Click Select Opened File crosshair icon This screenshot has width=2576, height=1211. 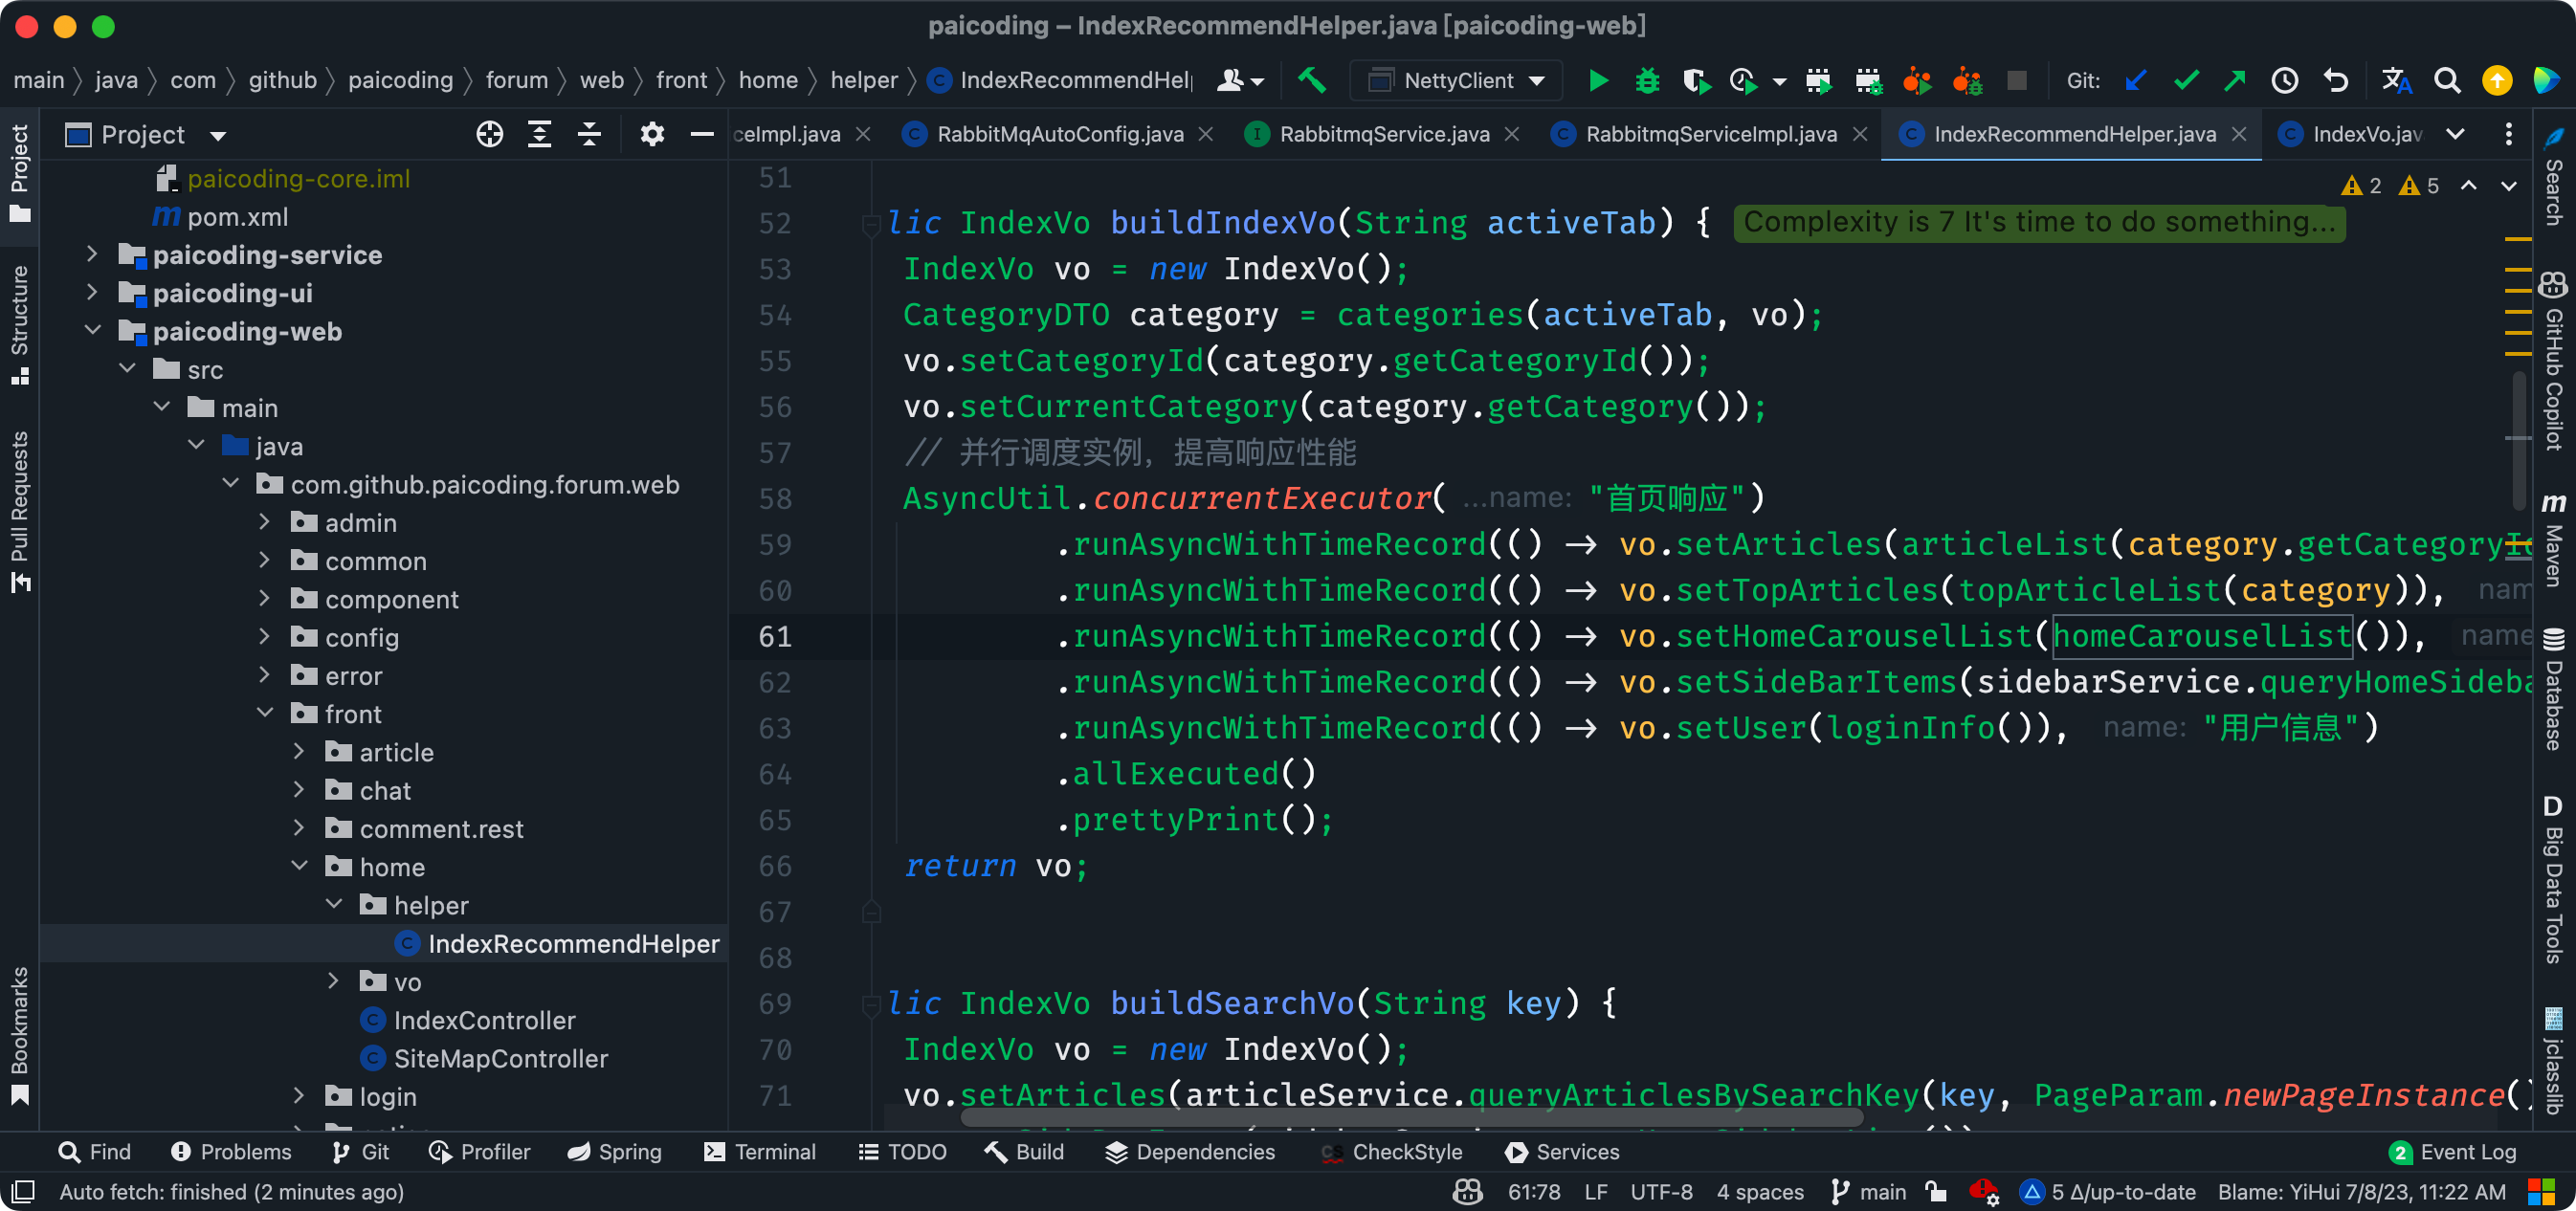click(489, 134)
